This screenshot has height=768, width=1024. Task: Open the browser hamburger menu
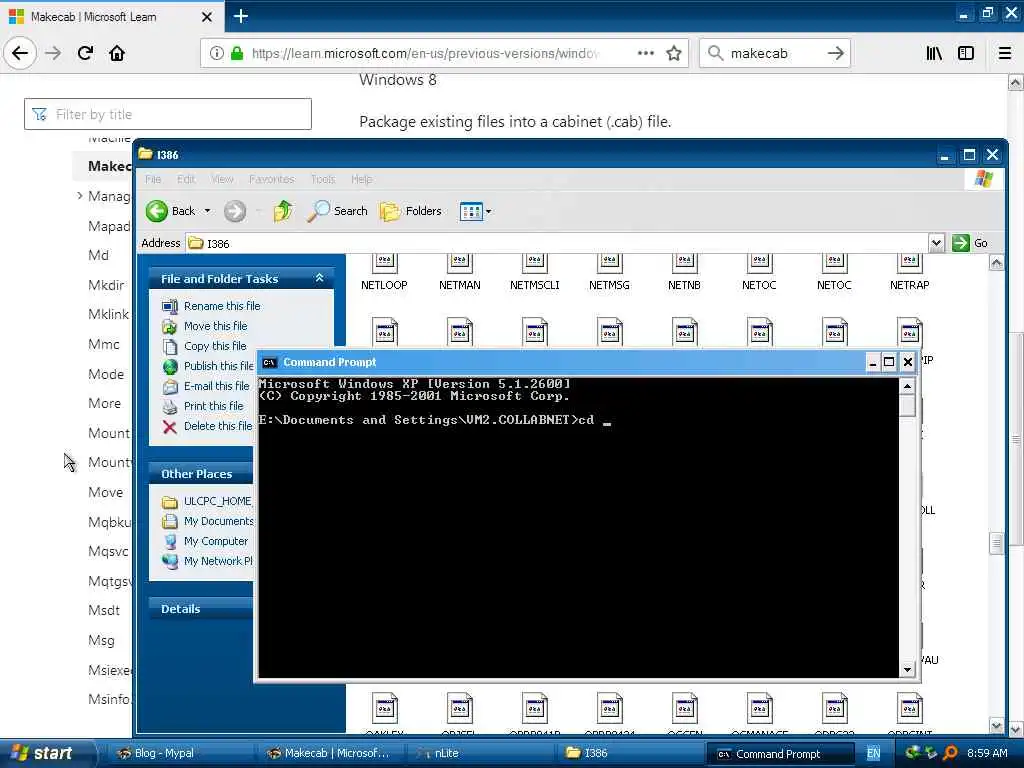(x=1005, y=53)
